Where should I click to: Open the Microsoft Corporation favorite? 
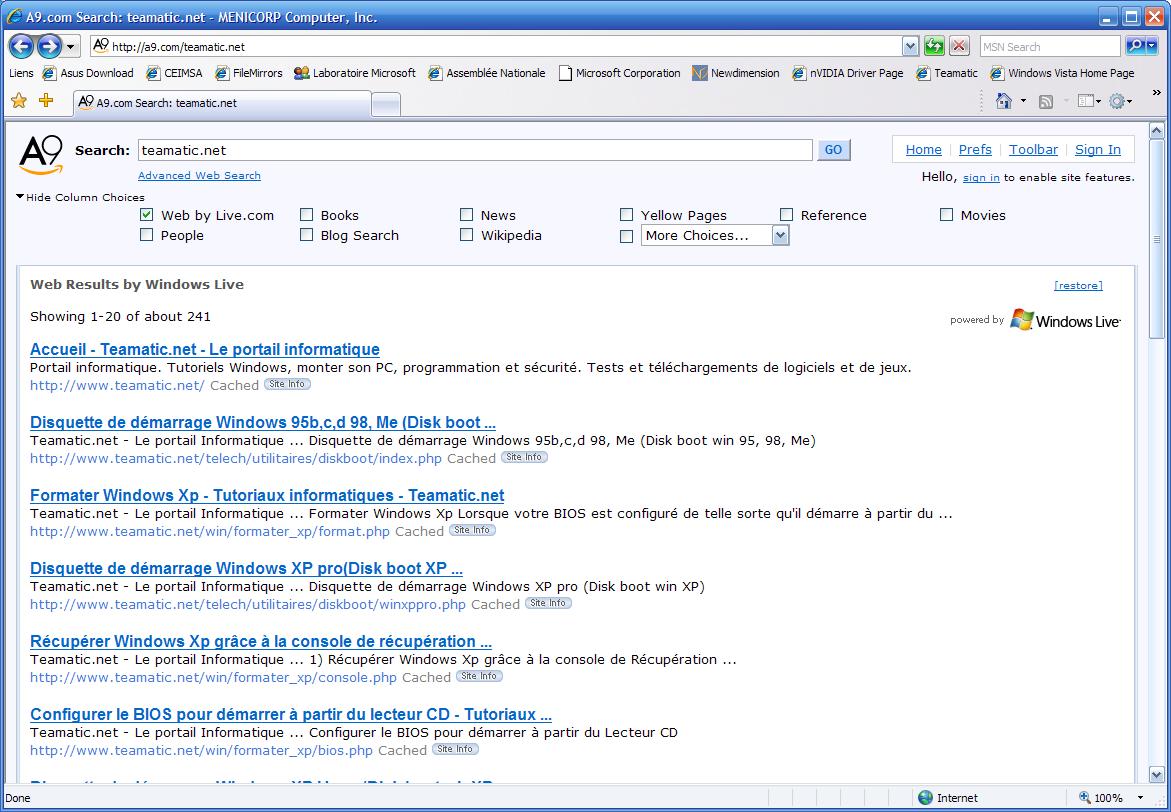(619, 73)
